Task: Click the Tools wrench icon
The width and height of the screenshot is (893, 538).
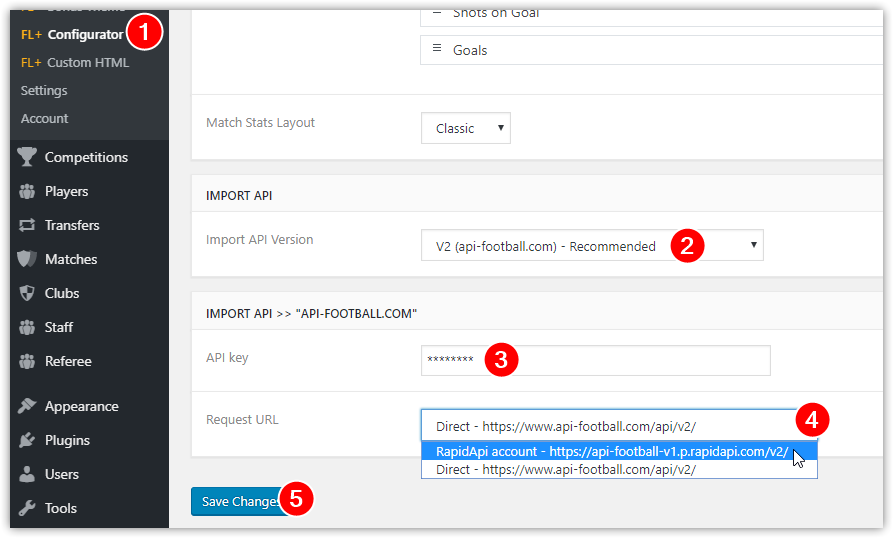Action: (27, 508)
